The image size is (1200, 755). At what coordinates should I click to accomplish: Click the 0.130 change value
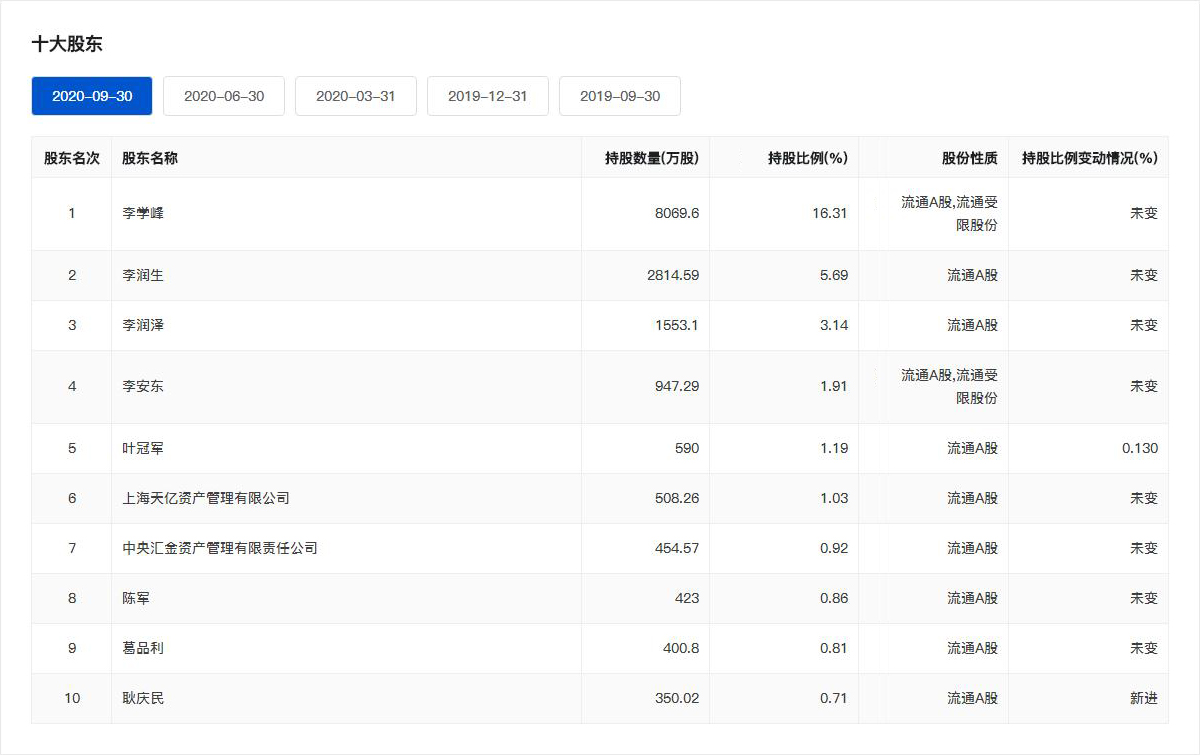point(1139,448)
